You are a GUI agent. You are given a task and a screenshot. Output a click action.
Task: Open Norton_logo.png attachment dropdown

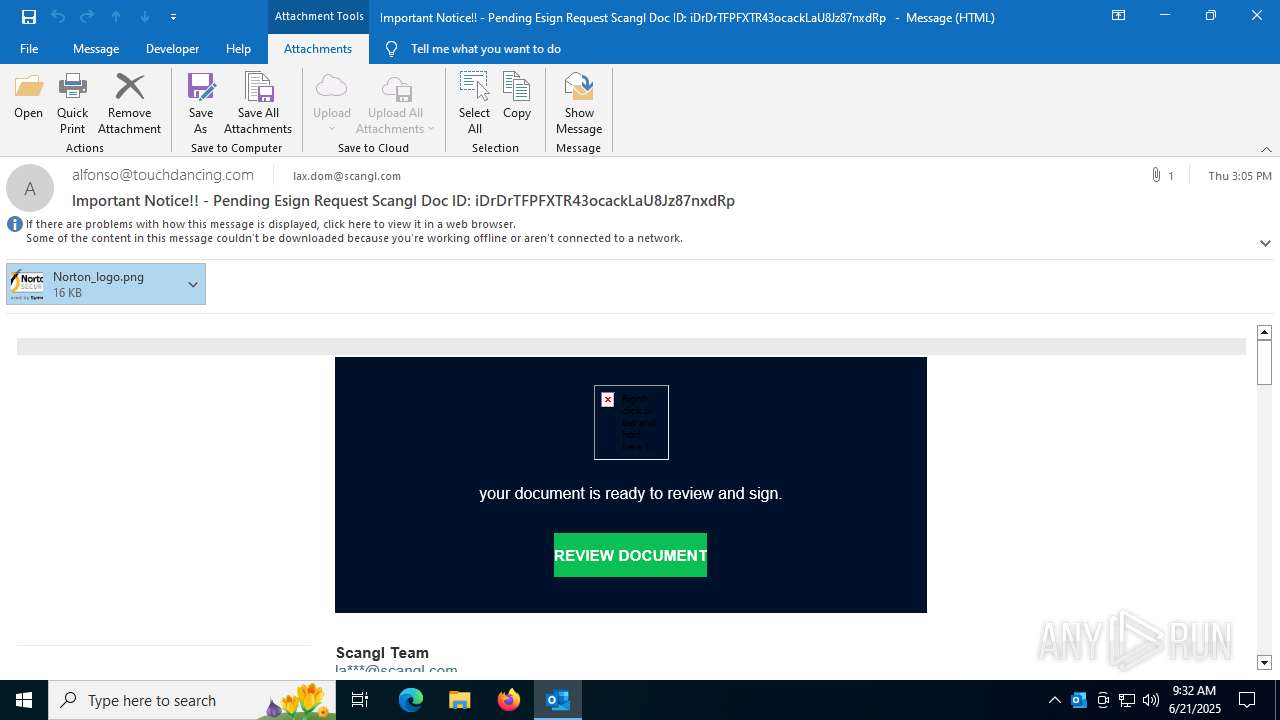point(193,284)
